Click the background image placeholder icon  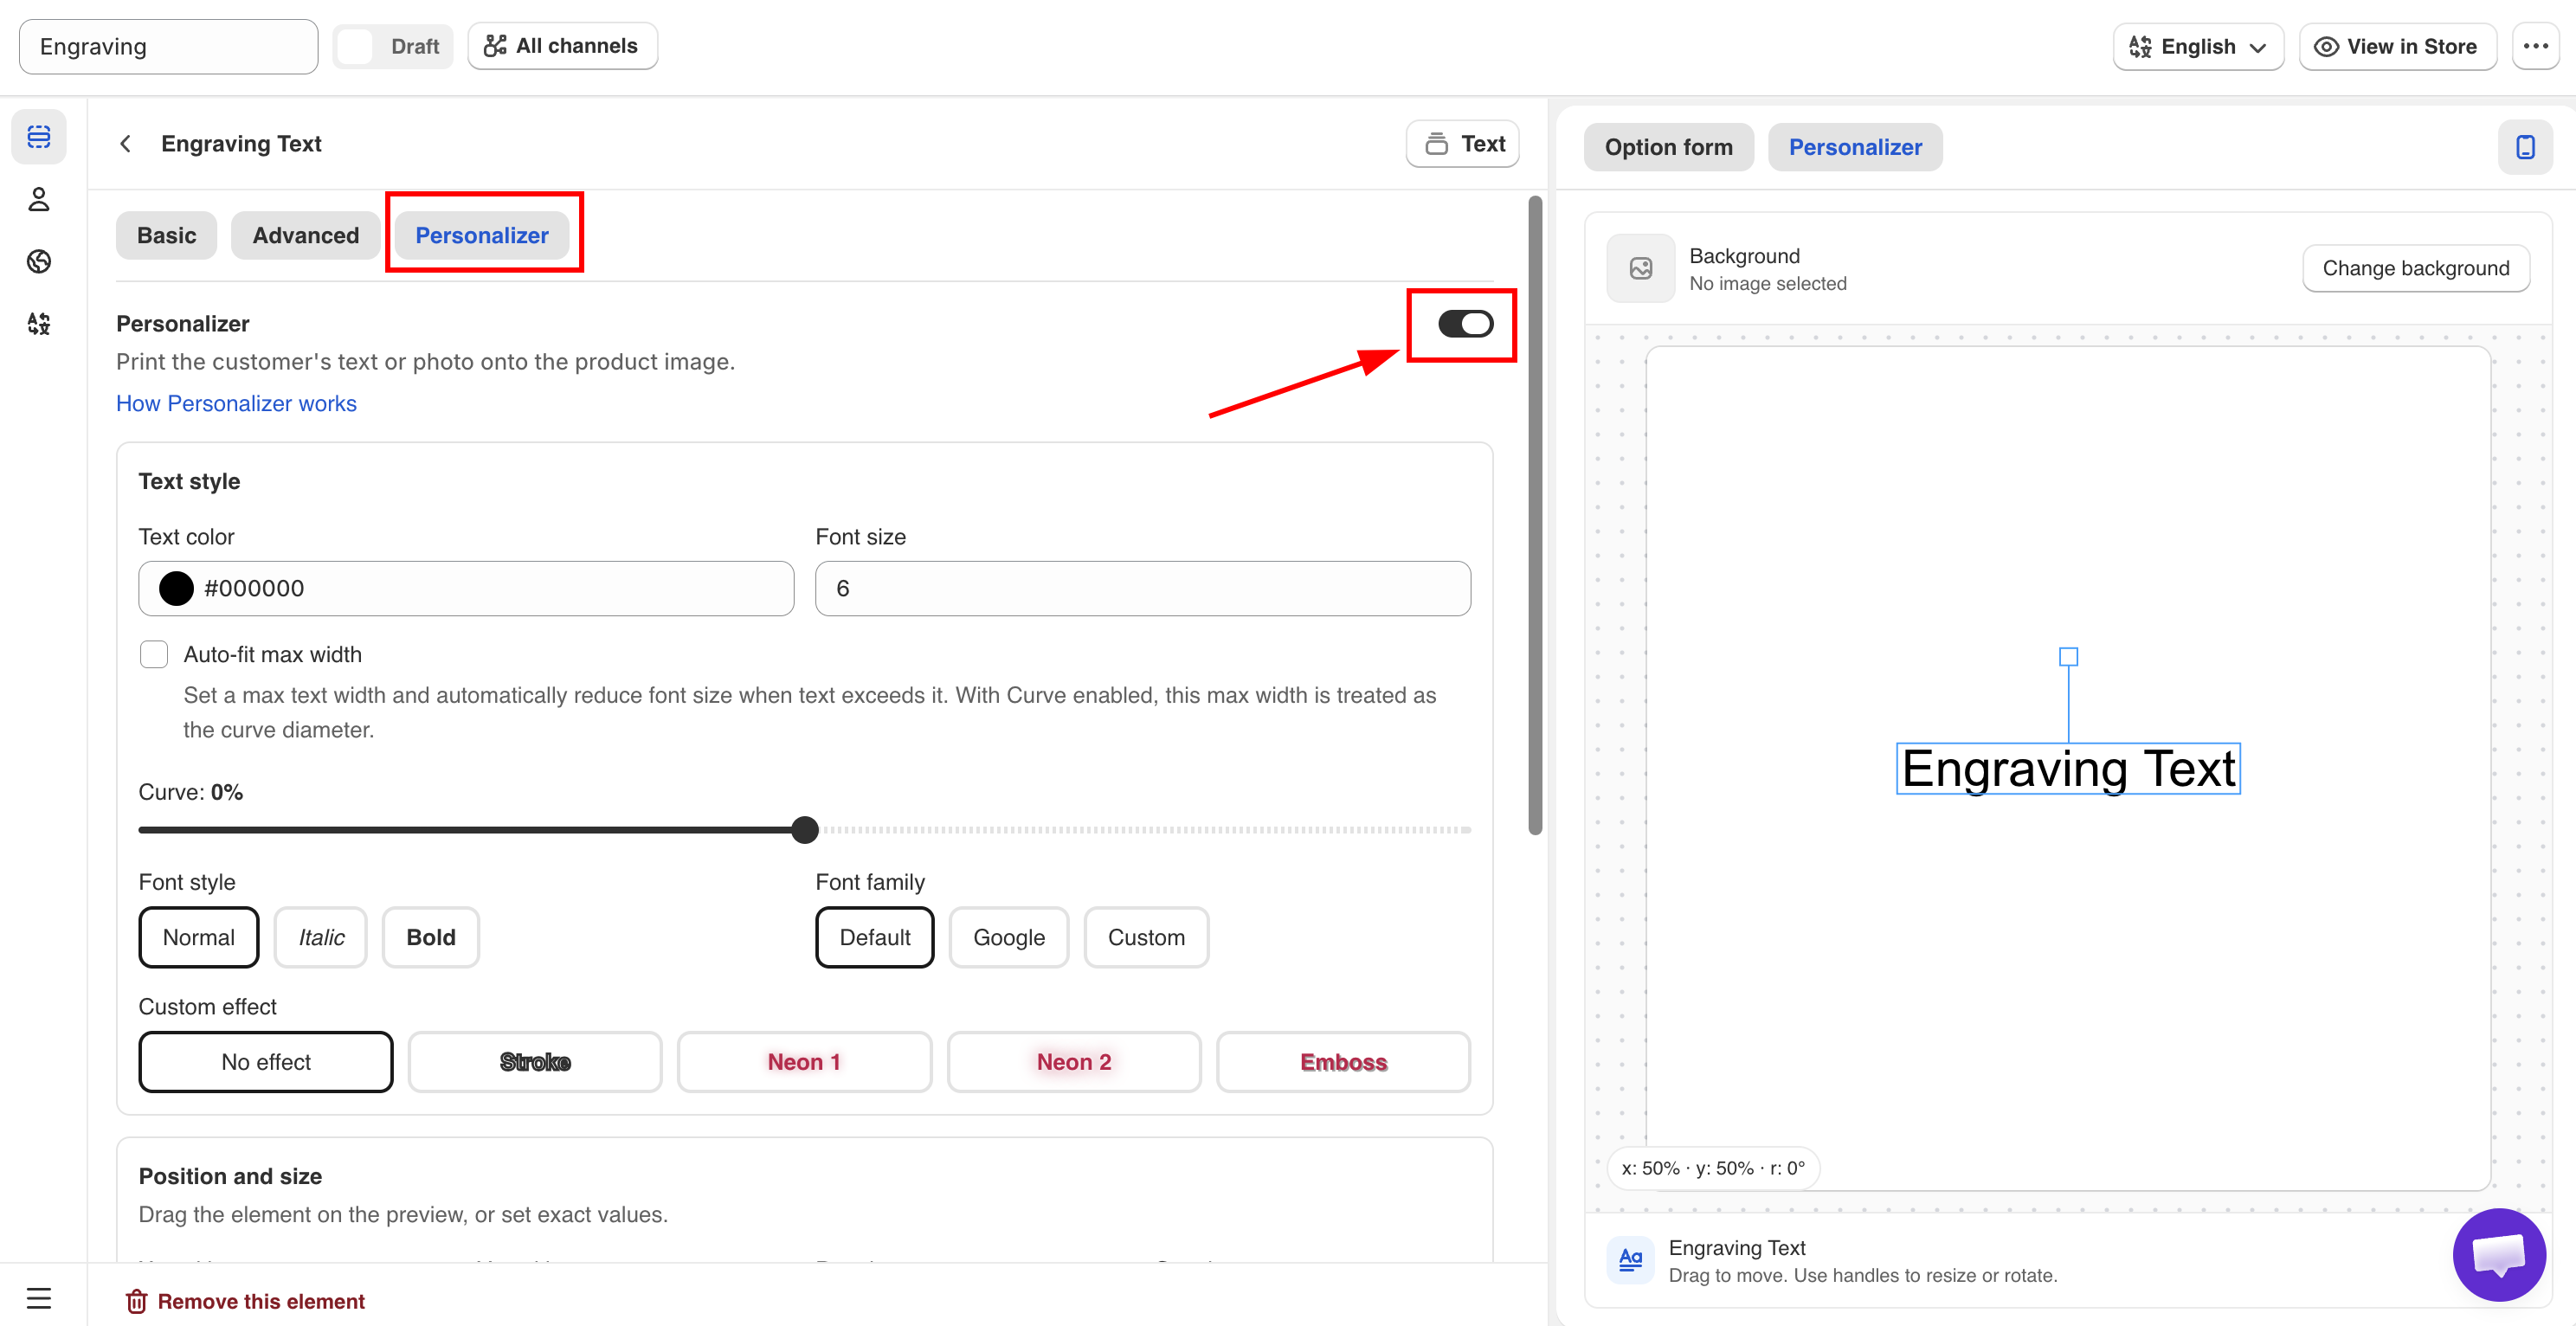tap(1640, 268)
